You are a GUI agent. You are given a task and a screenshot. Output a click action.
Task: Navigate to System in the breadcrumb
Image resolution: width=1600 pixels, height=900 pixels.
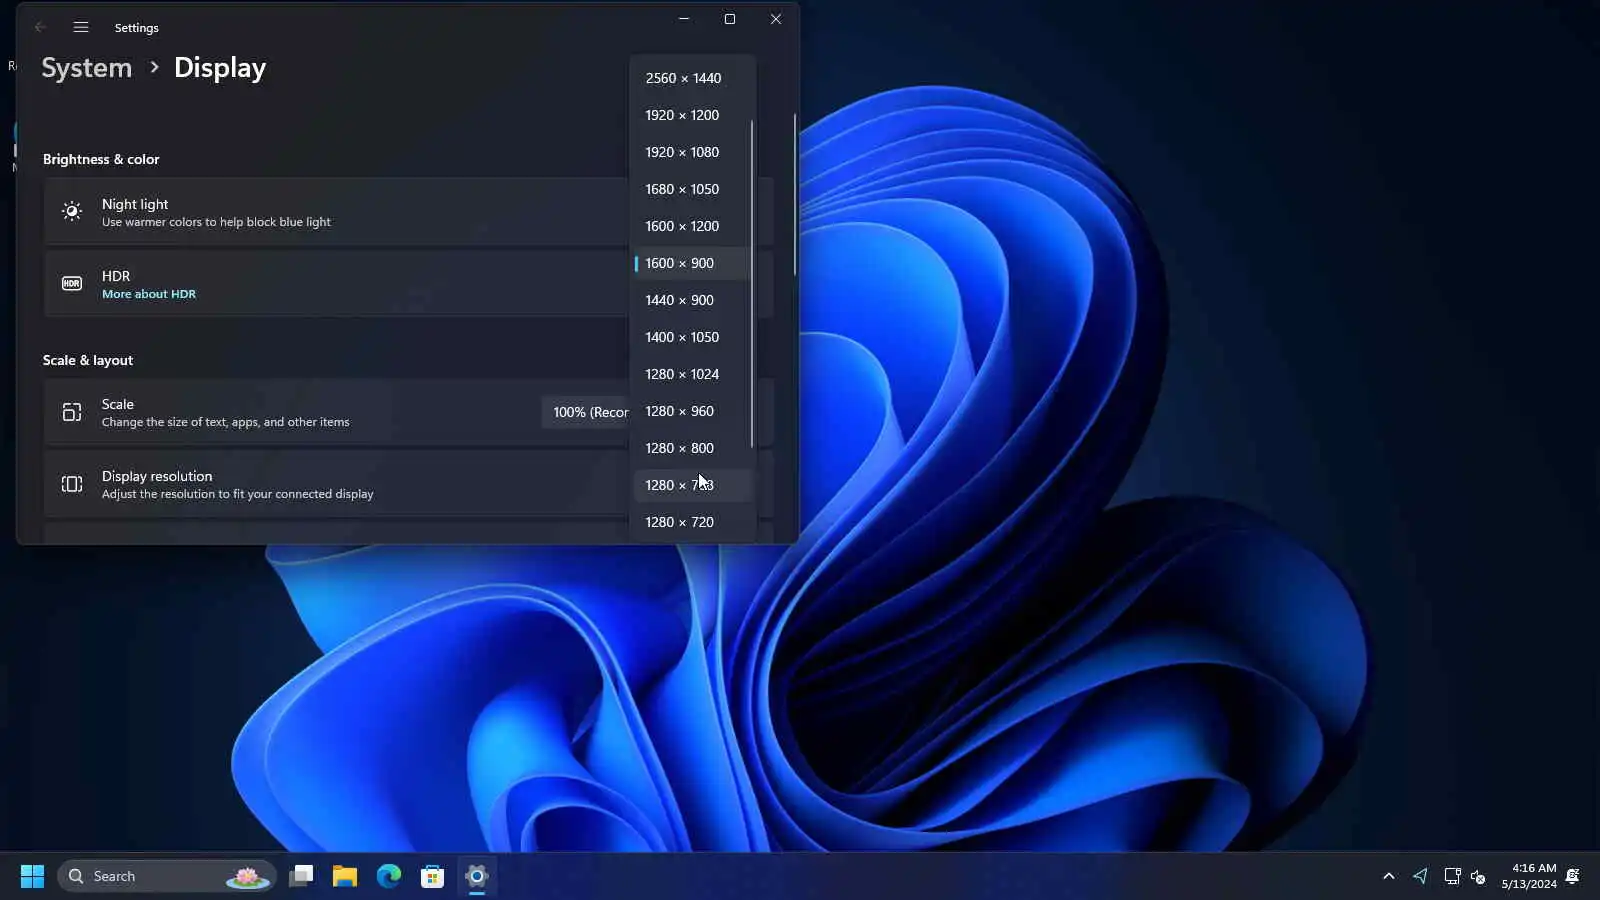click(87, 68)
